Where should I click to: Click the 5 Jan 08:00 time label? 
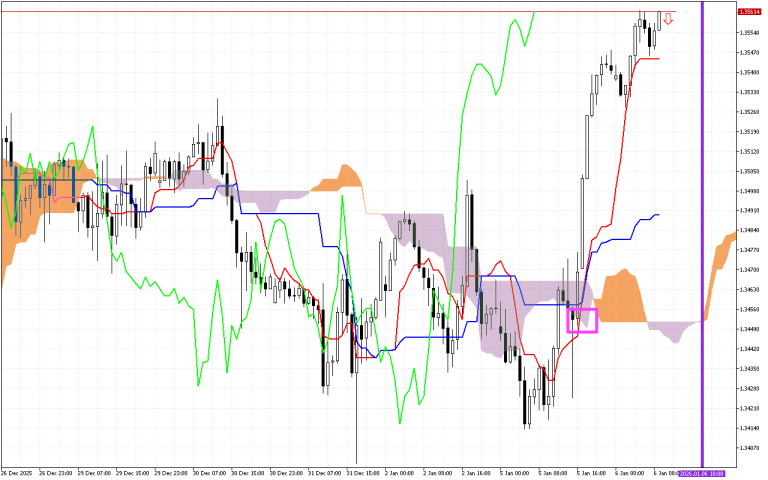tap(553, 474)
